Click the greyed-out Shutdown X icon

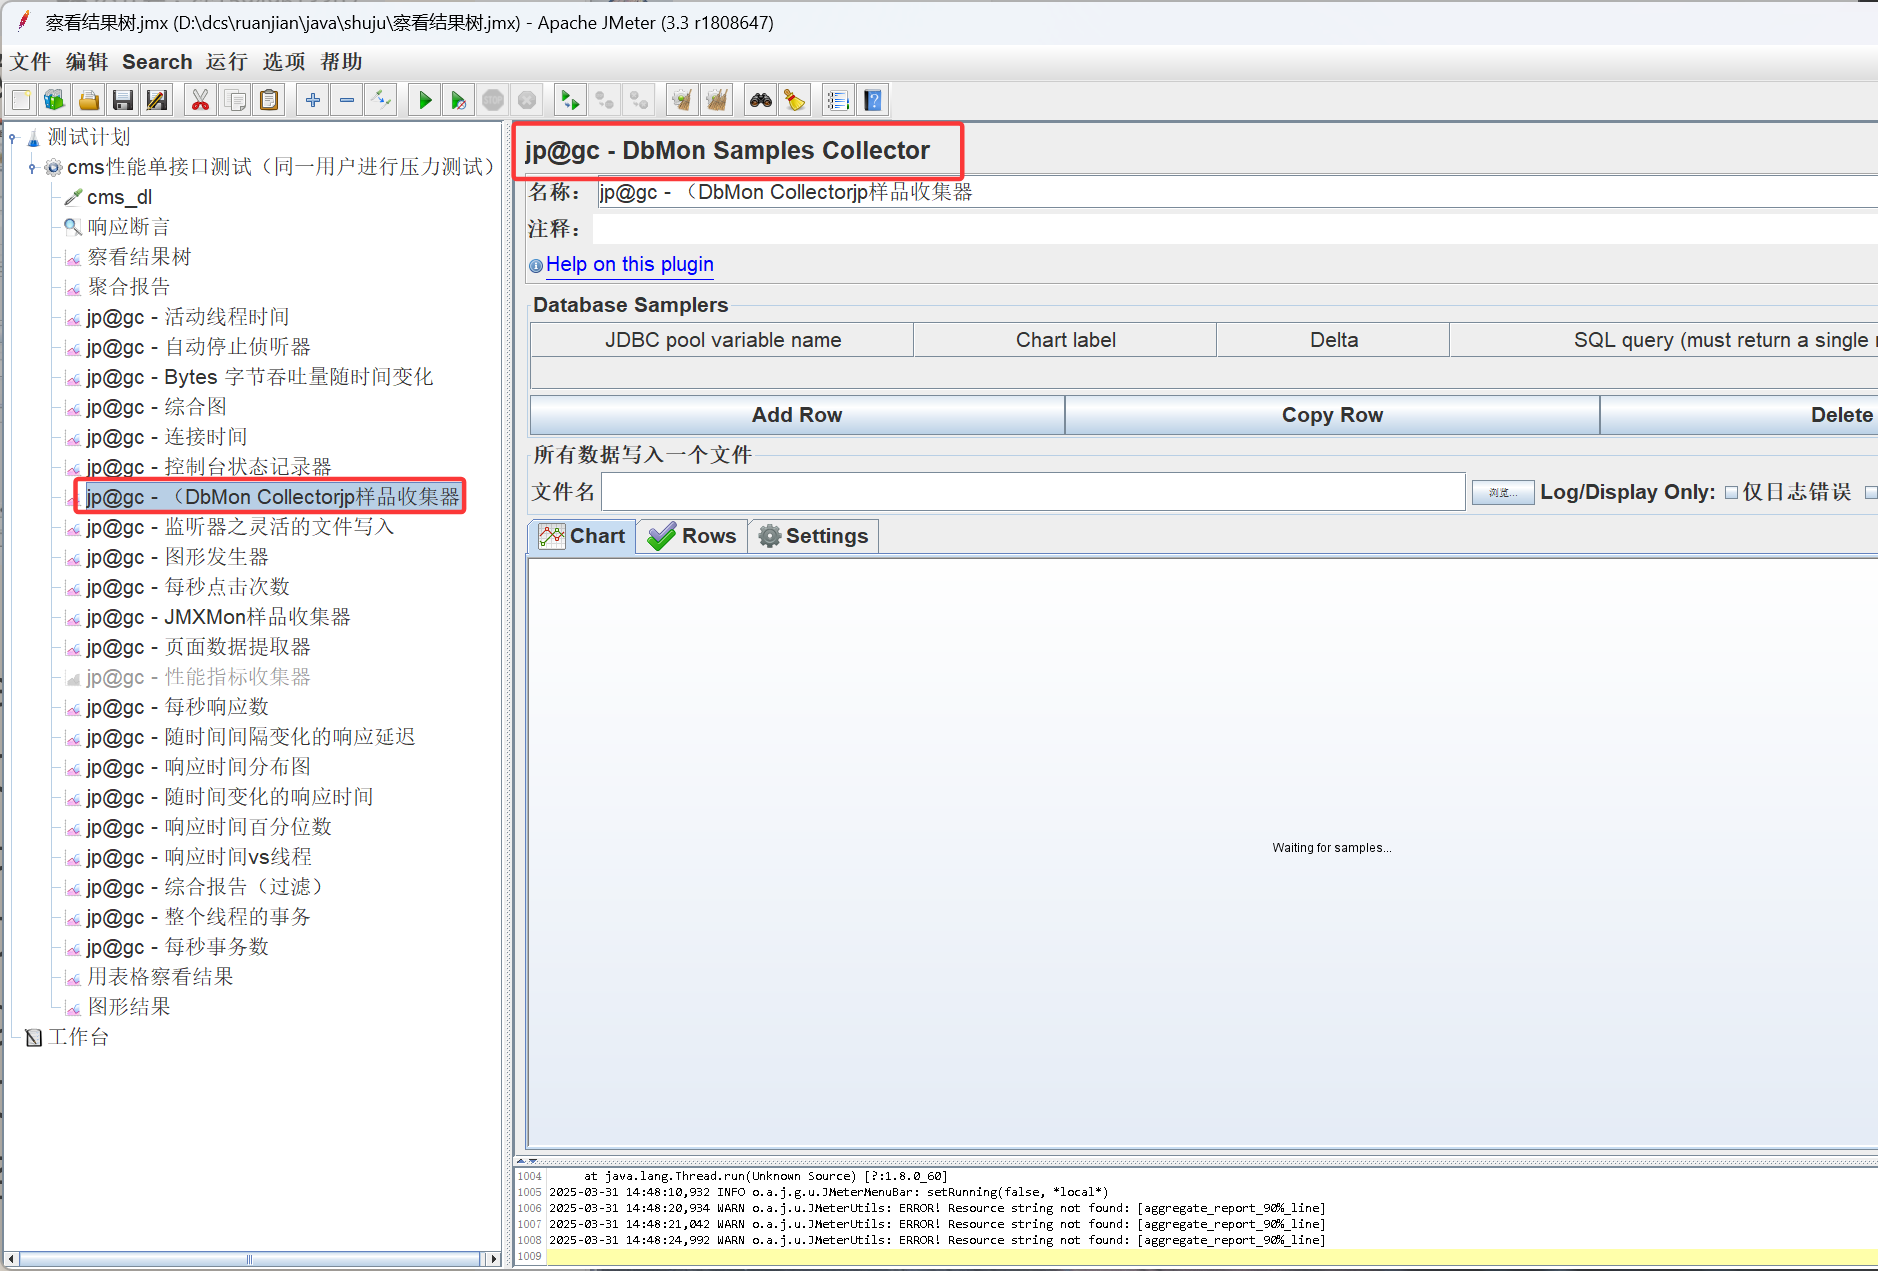[x=527, y=100]
